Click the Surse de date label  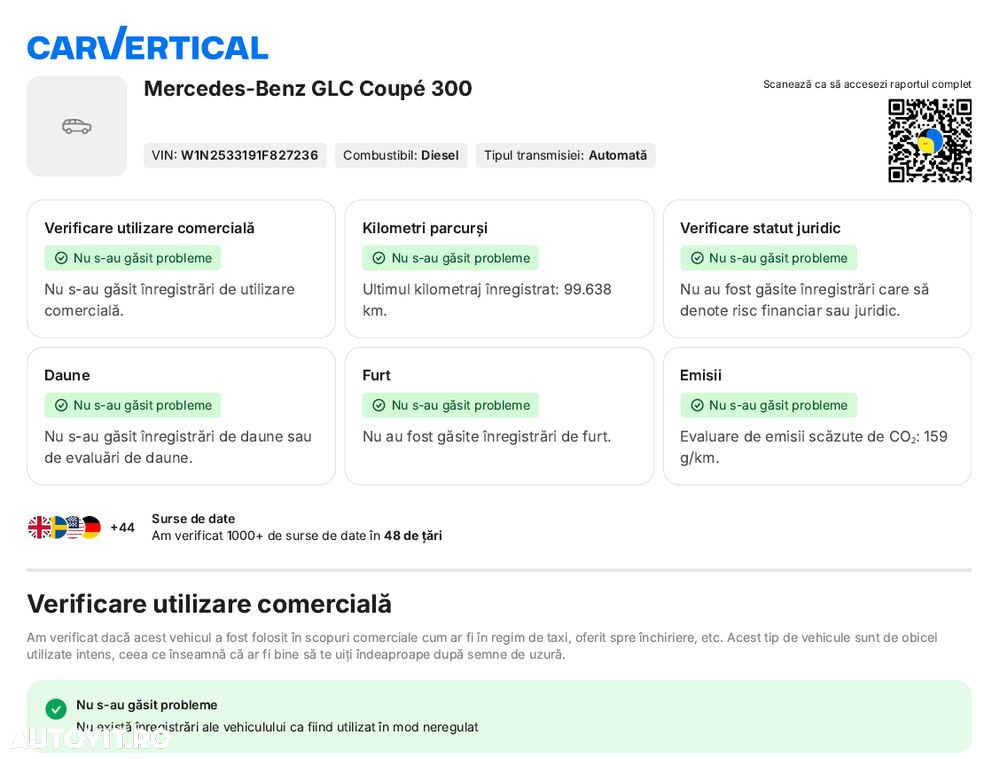193,519
